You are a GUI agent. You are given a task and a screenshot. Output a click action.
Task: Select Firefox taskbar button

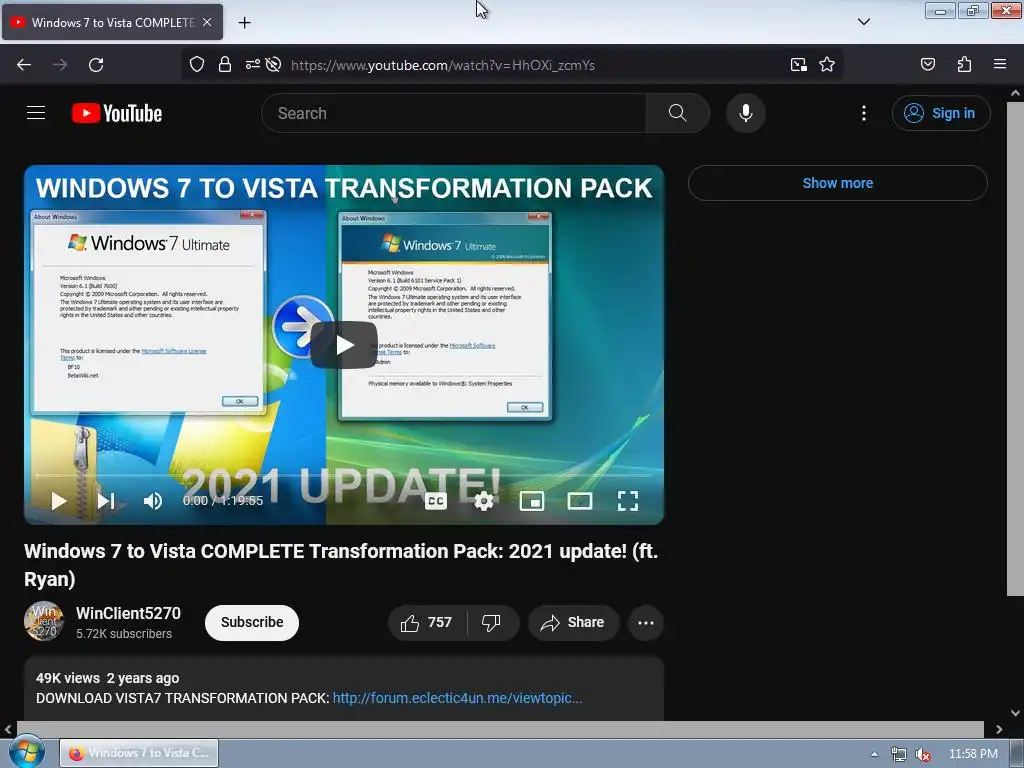coord(139,753)
